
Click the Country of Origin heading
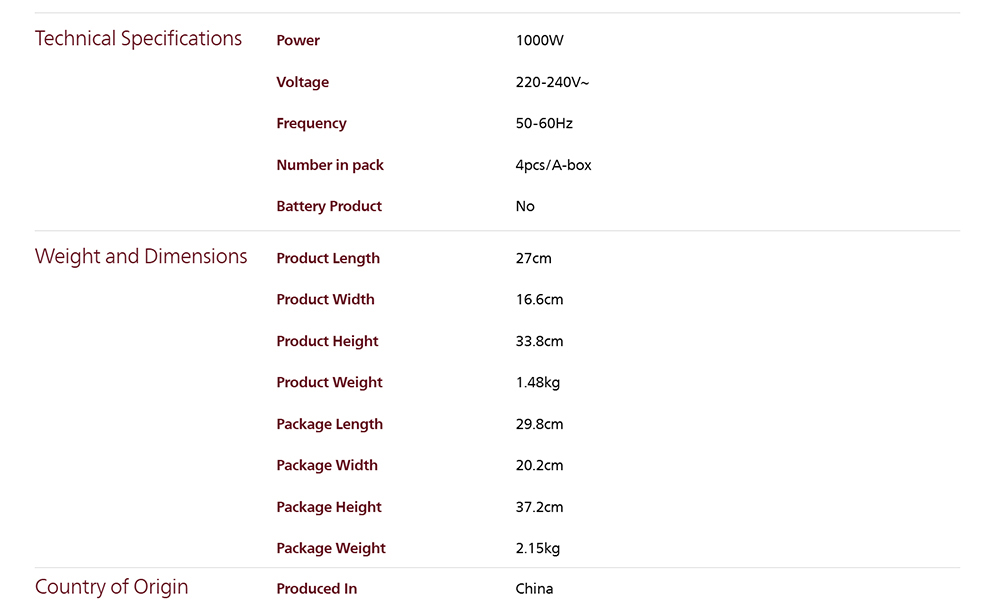(111, 587)
